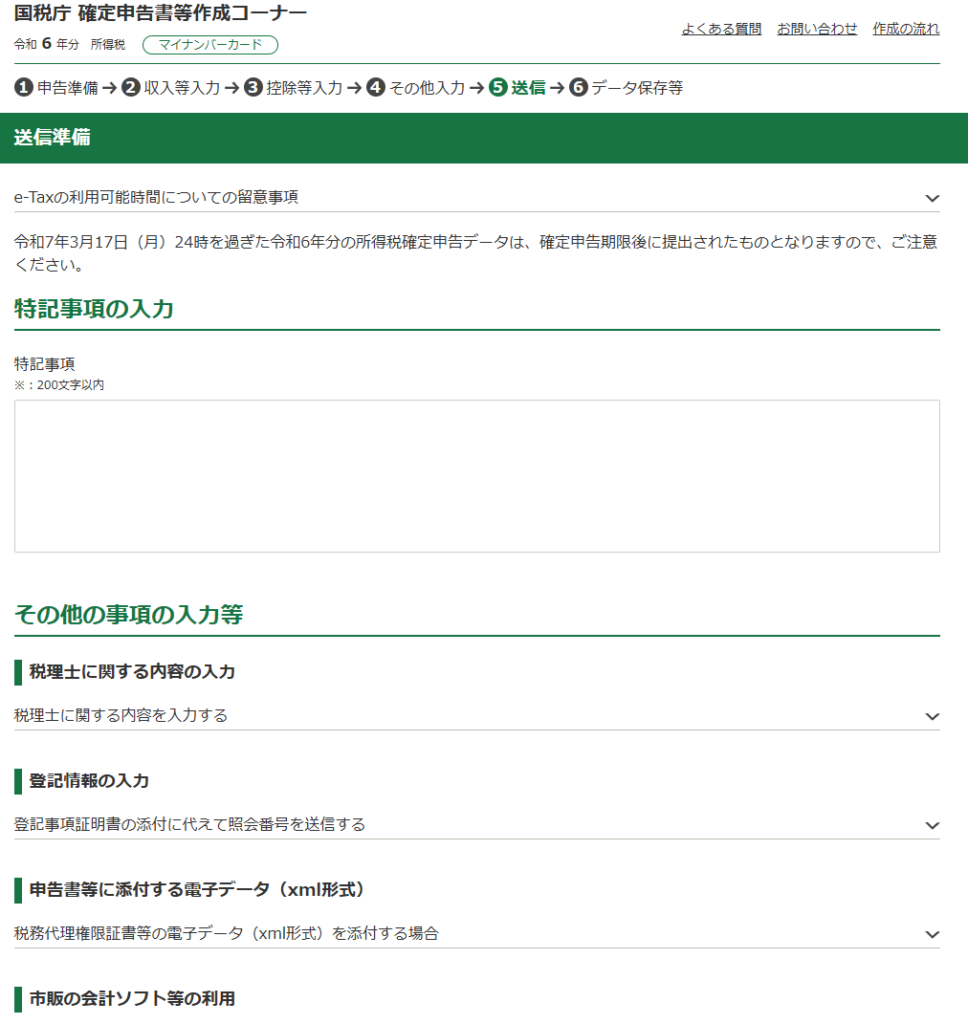Click the chevron arrow on 税理士に関する内容を入力する
Screen dimensions: 968x1024
[932, 716]
